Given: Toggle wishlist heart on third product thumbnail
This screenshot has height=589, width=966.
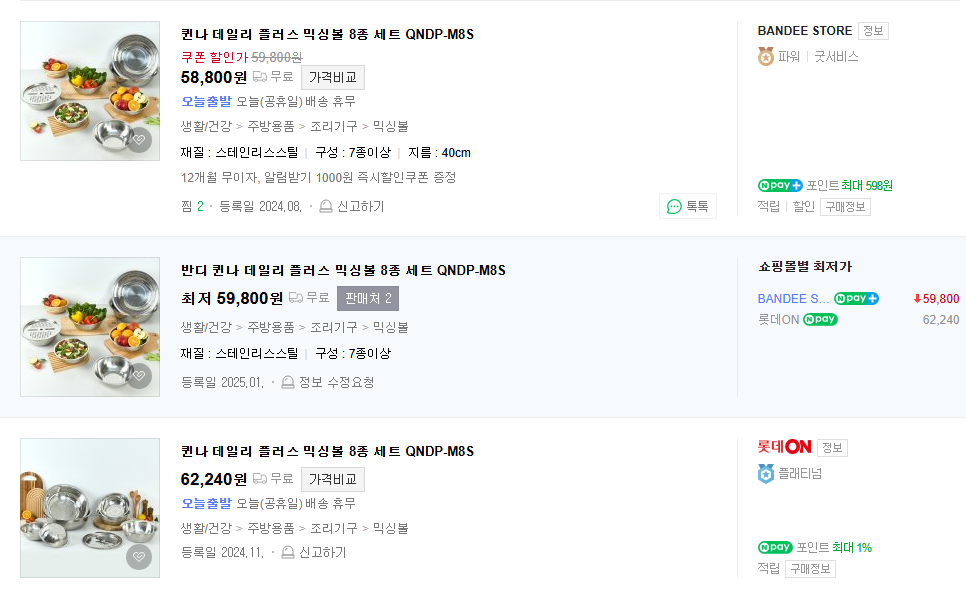Looking at the screenshot, I should click(139, 557).
